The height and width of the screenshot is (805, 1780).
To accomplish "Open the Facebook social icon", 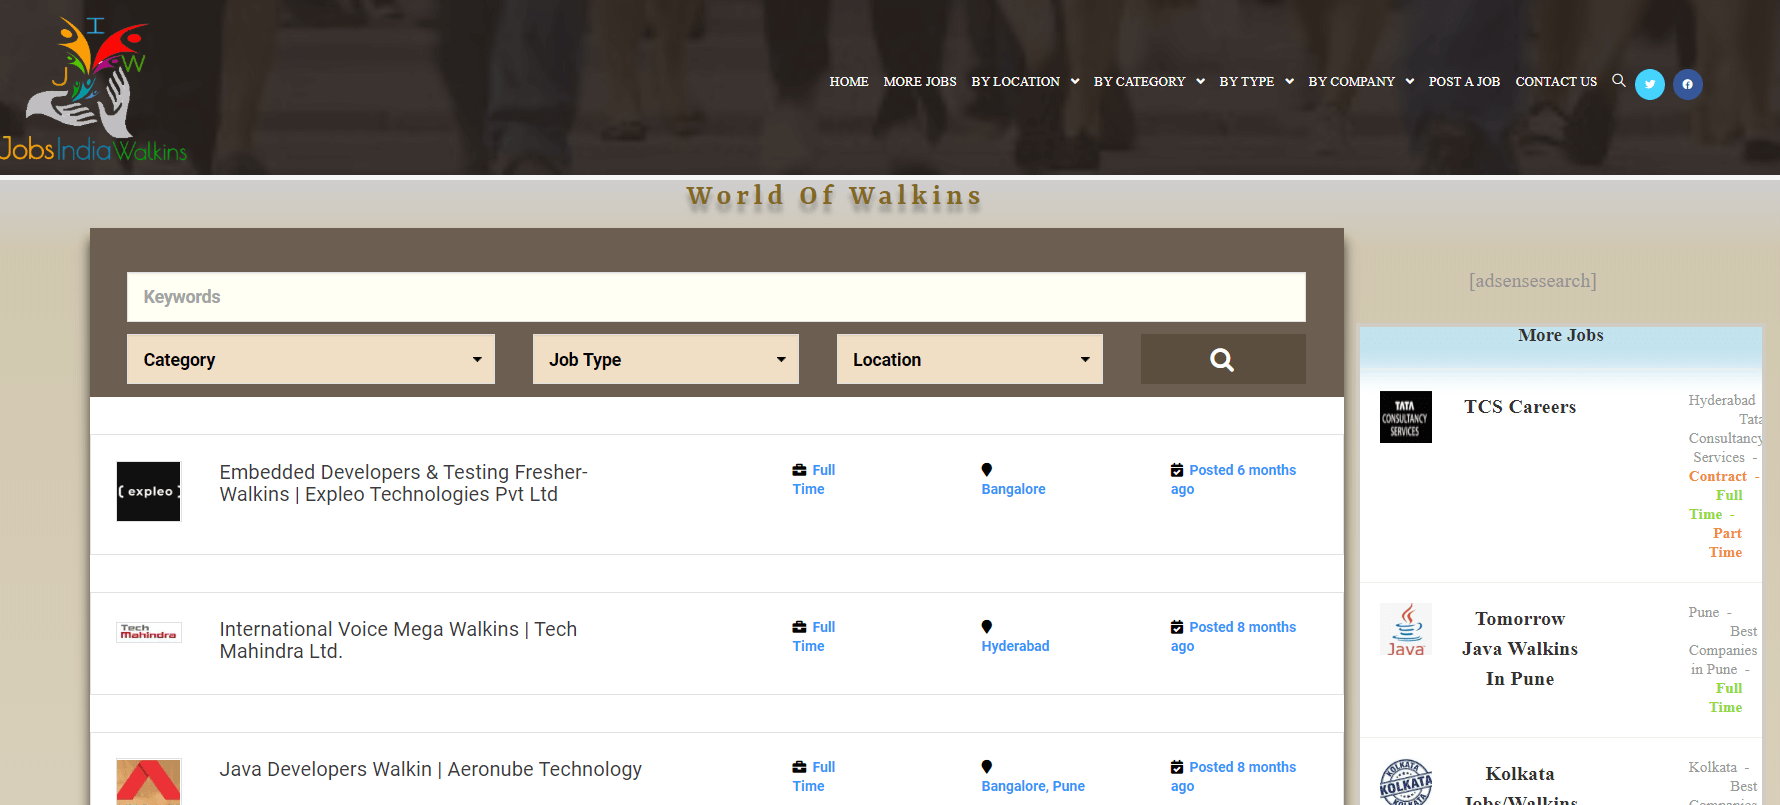I will coord(1688,84).
